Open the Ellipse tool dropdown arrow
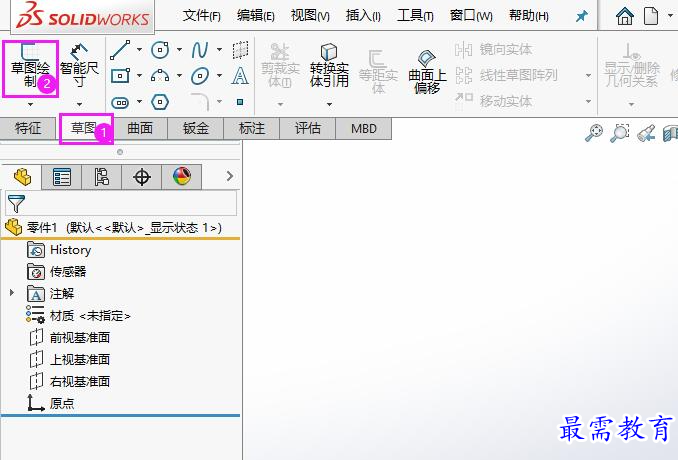The image size is (681, 460). click(x=219, y=76)
